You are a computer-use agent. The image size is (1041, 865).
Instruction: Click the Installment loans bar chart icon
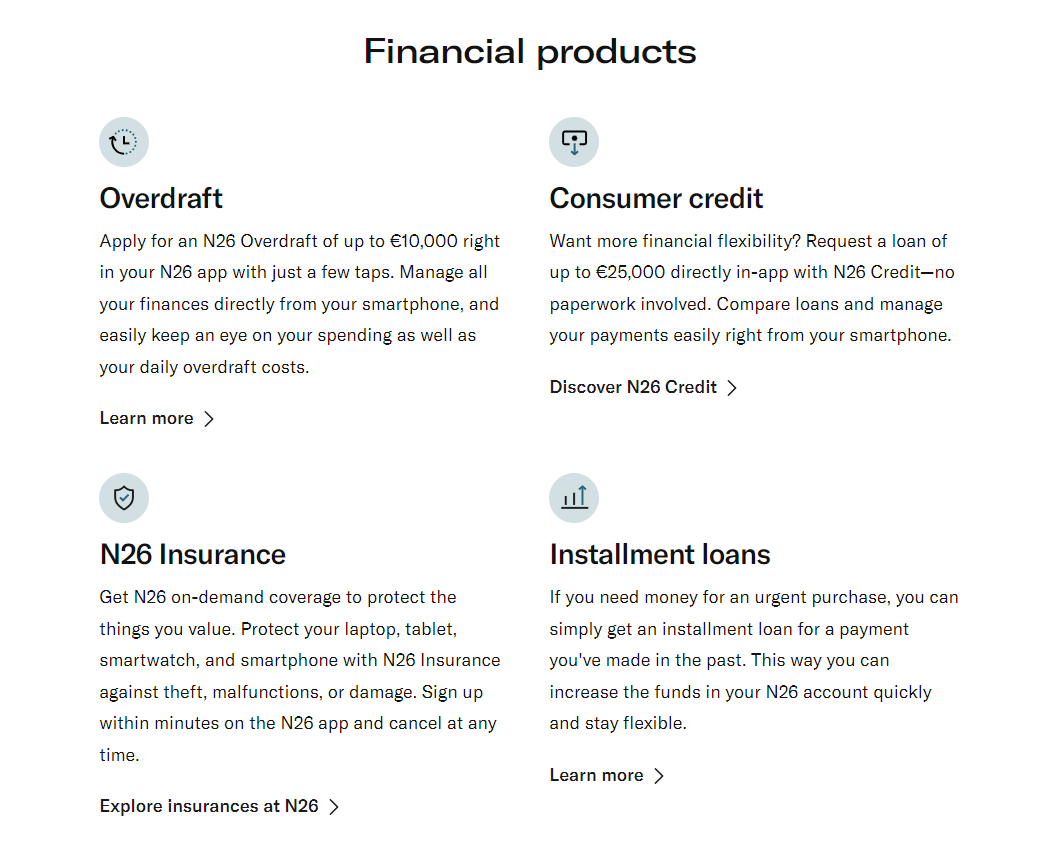574,498
